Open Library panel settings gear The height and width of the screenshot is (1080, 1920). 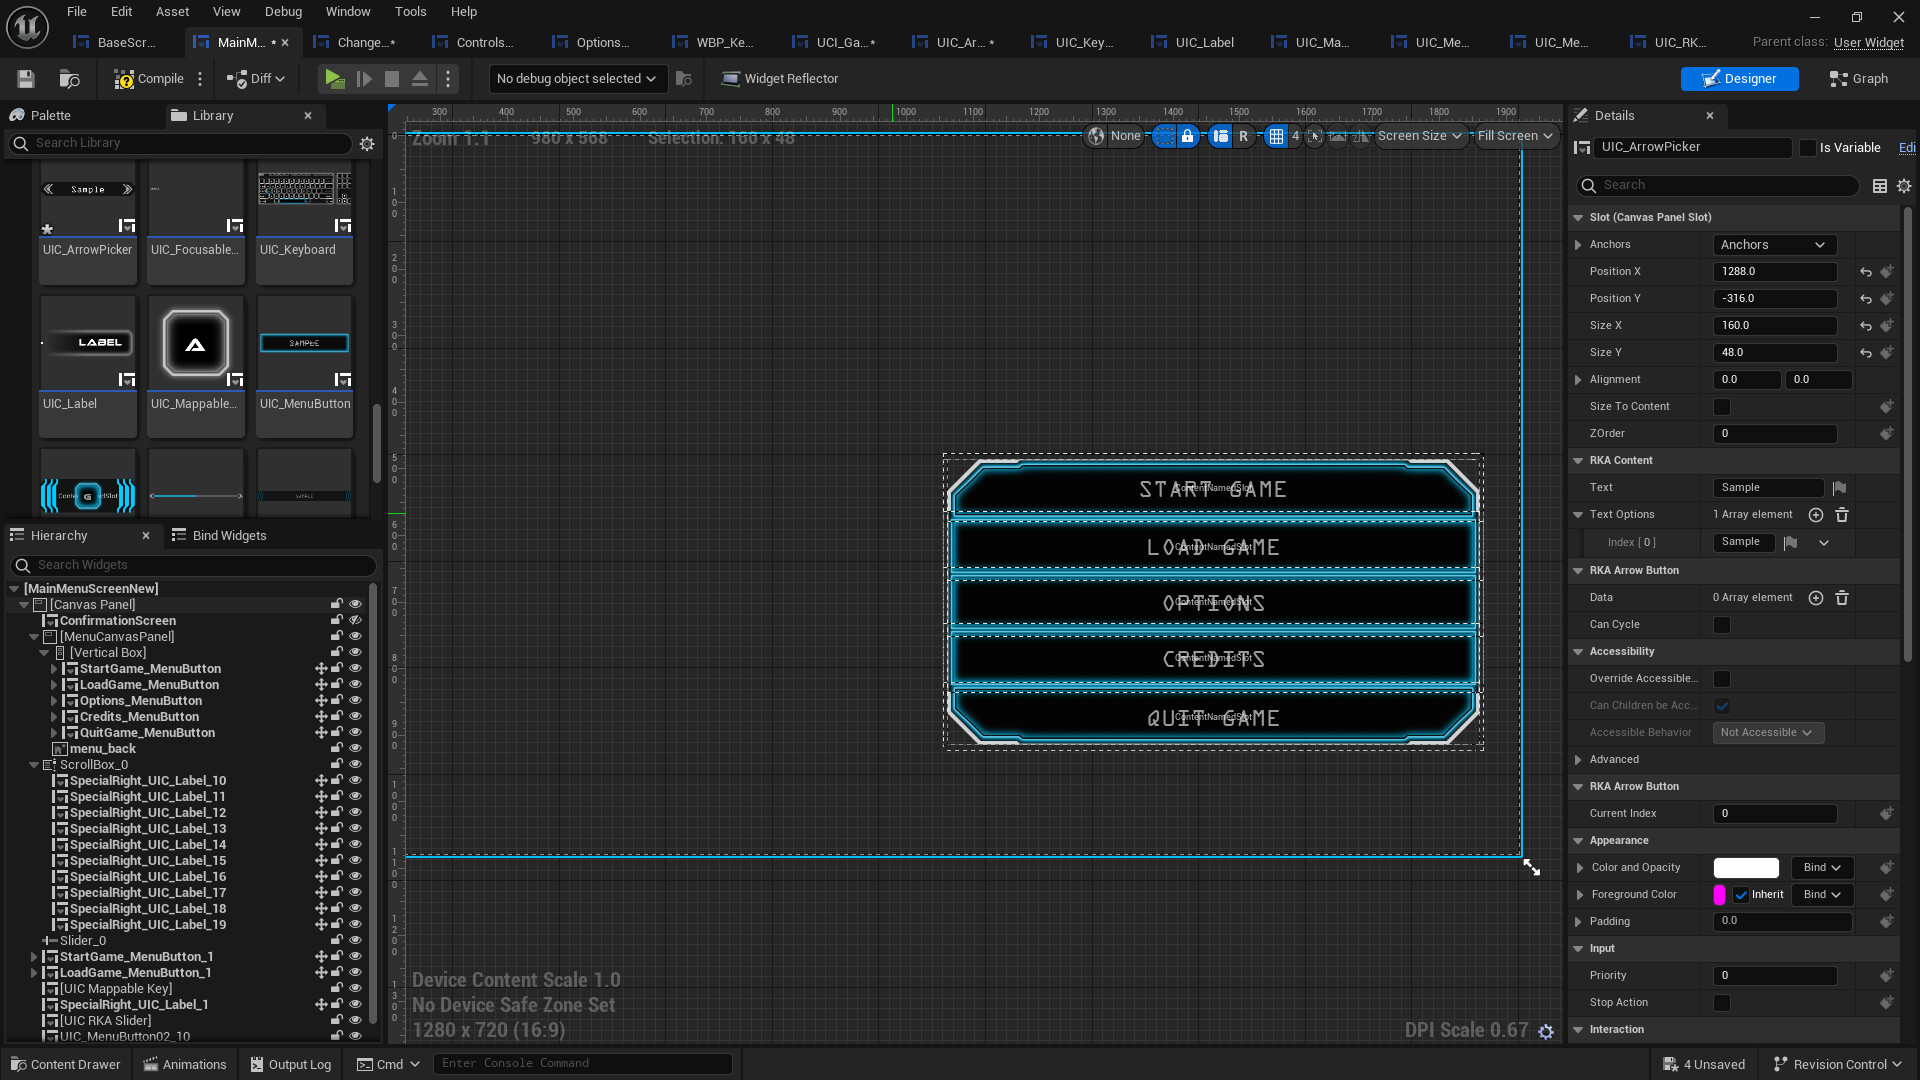click(367, 144)
